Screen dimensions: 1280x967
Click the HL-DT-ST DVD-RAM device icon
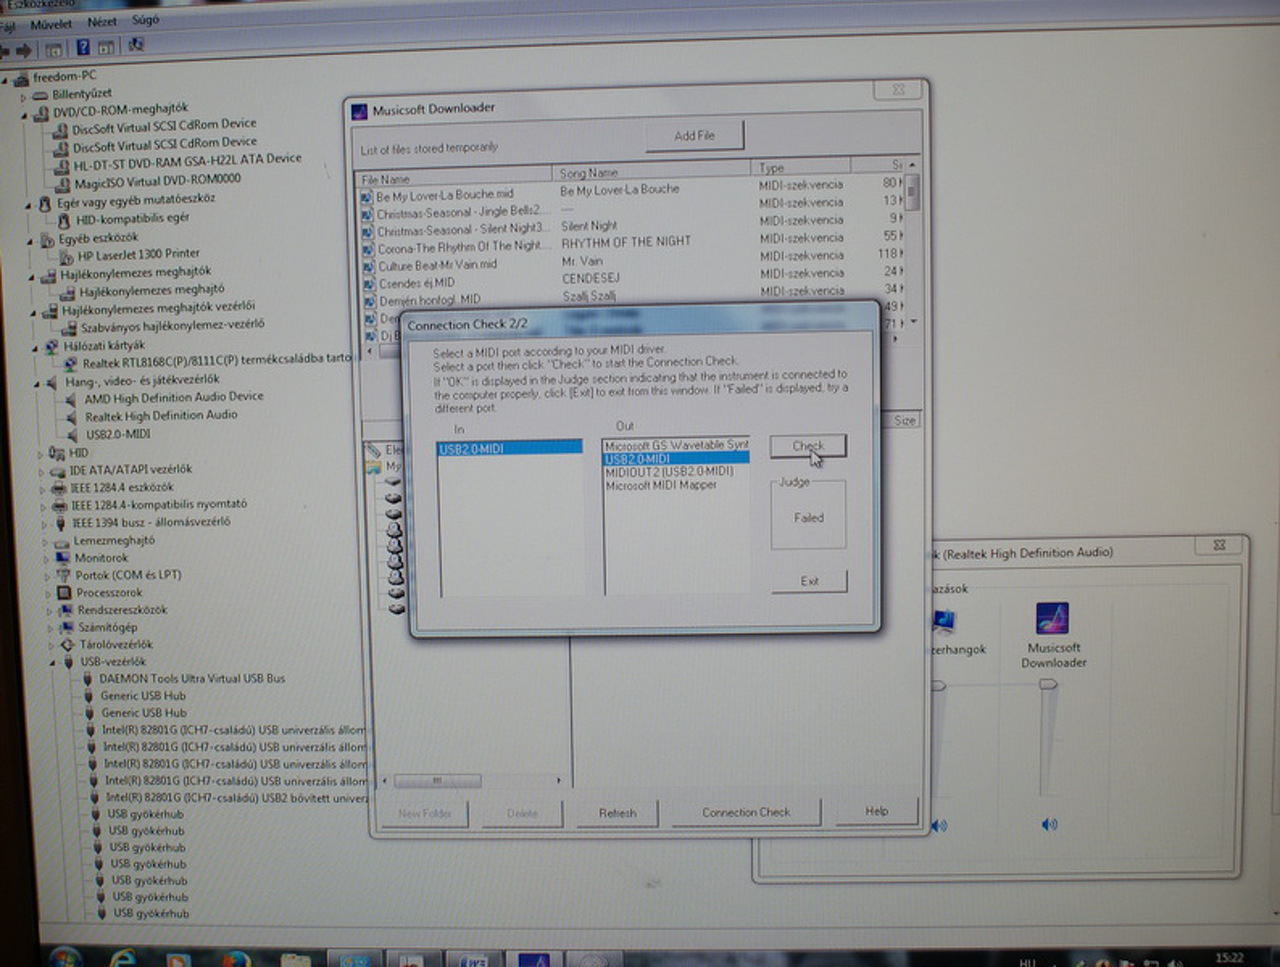pos(61,165)
